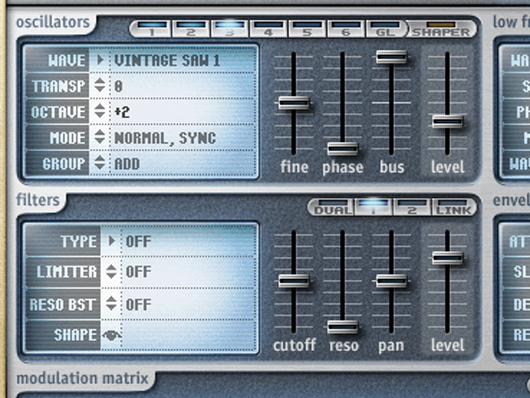Screen dimensions: 530x398
Task: Click the WAVE parameter label
Action: (67, 61)
